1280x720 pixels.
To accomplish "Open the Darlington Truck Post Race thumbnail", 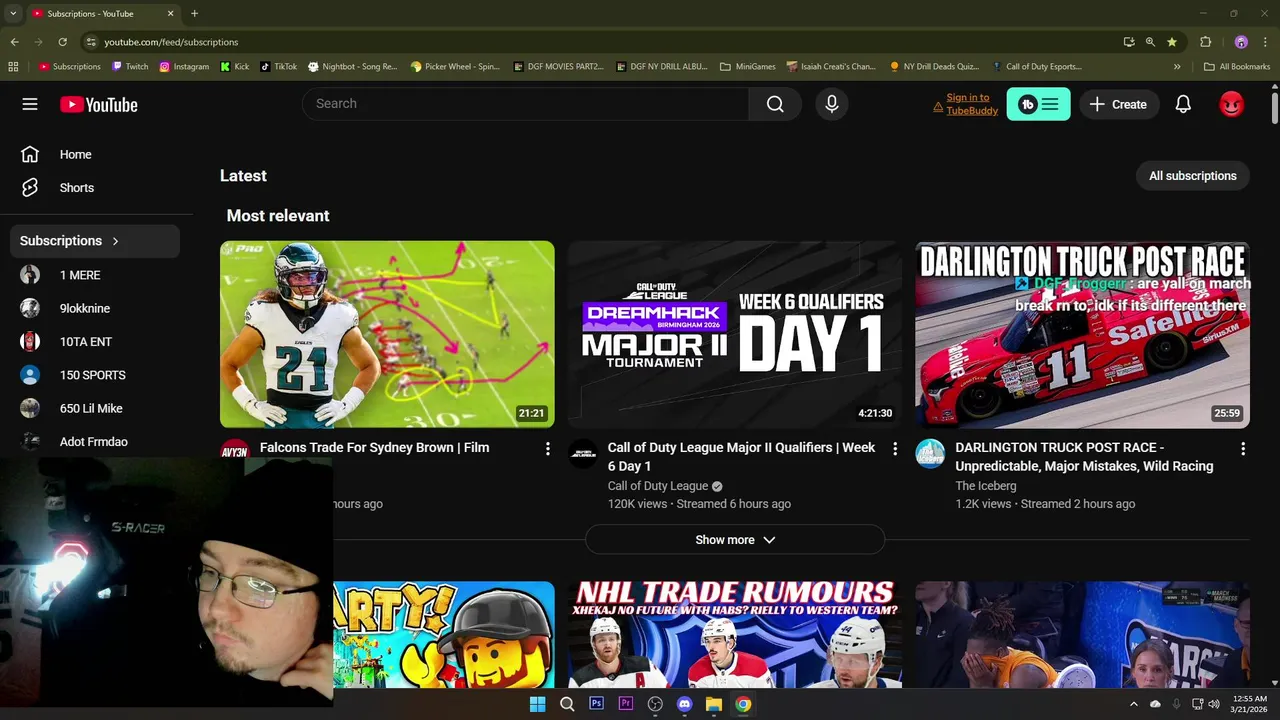I will pyautogui.click(x=1083, y=334).
